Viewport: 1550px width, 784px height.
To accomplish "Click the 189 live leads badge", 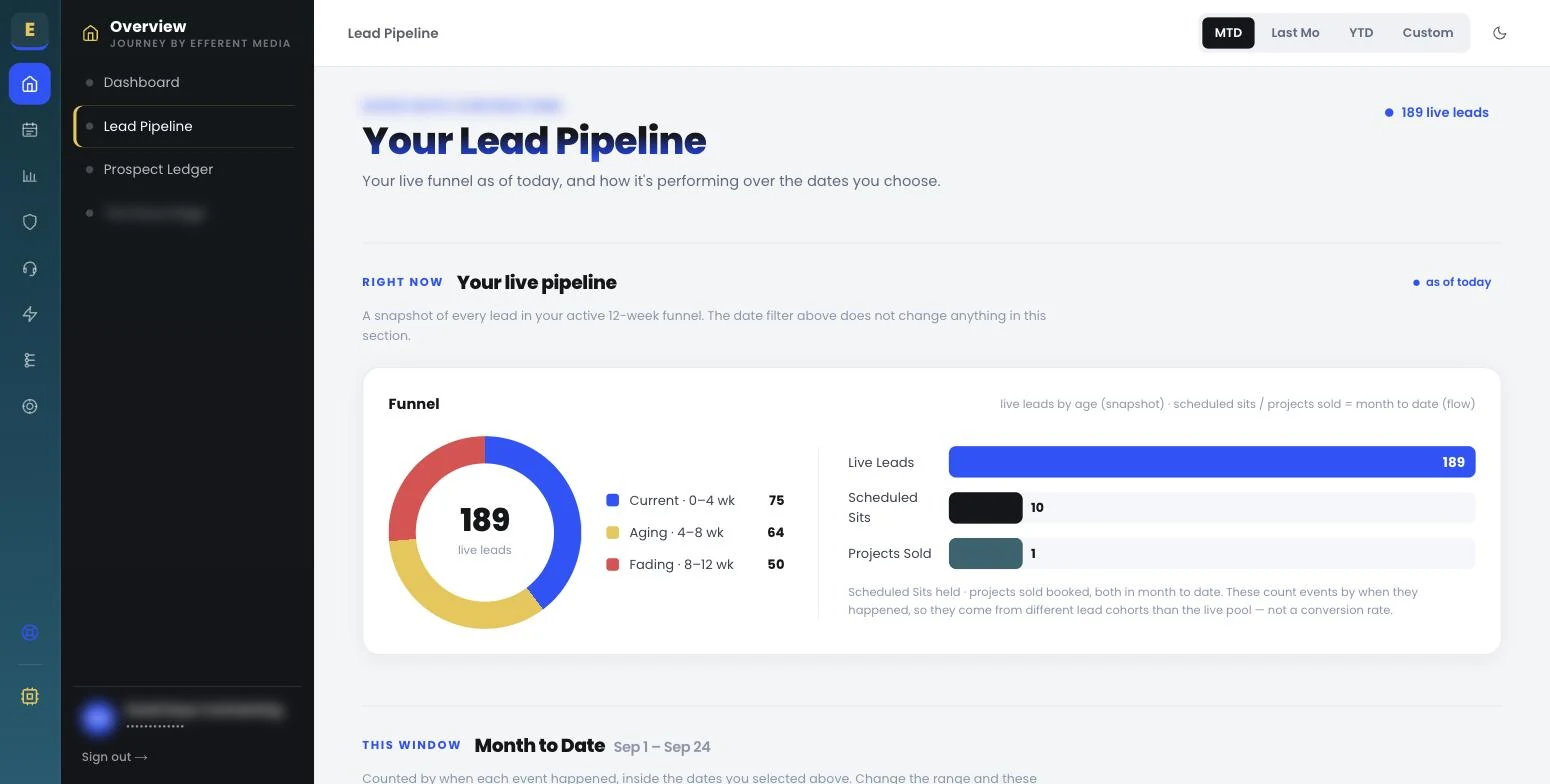I will [1436, 112].
